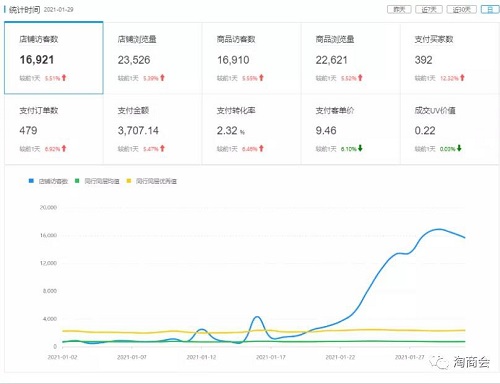Select the 日 time range button
Image resolution: width=500 pixels, height=384 pixels.
(x=490, y=9)
